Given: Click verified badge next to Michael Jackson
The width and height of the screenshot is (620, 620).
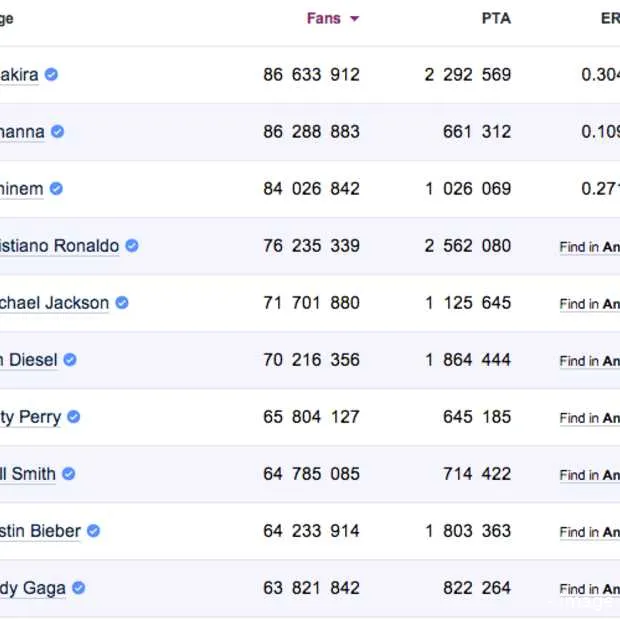Looking at the screenshot, I should point(122,302).
